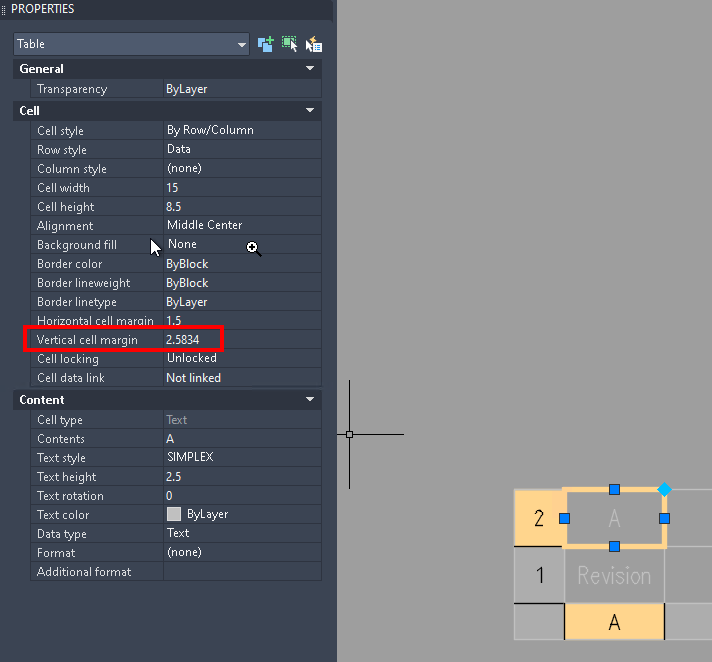Collapse the Content section
The width and height of the screenshot is (712, 662).
tap(310, 400)
